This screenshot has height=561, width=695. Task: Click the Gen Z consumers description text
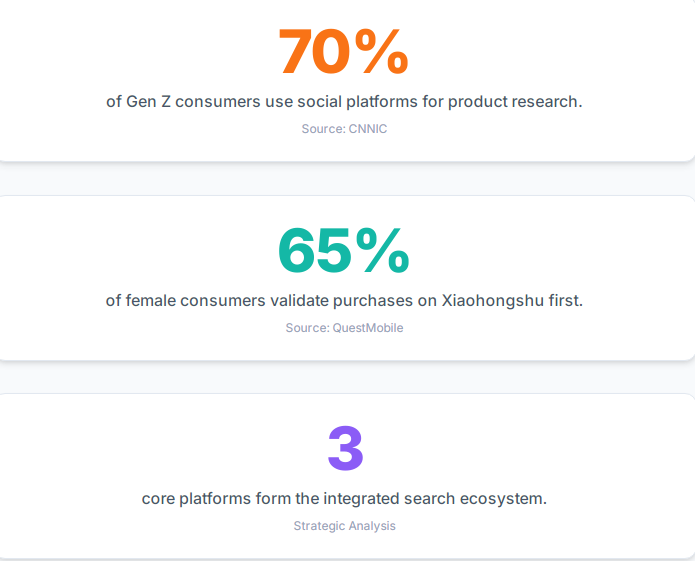point(344,101)
